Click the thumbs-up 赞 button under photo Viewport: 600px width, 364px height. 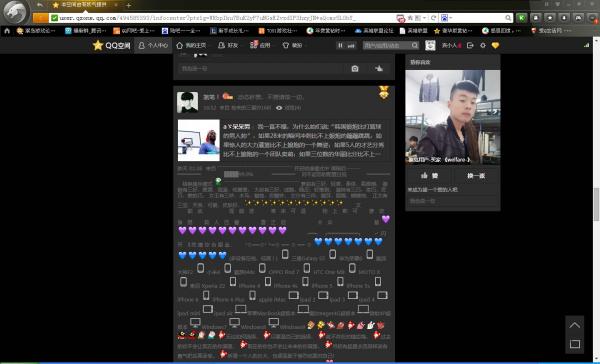(429, 176)
